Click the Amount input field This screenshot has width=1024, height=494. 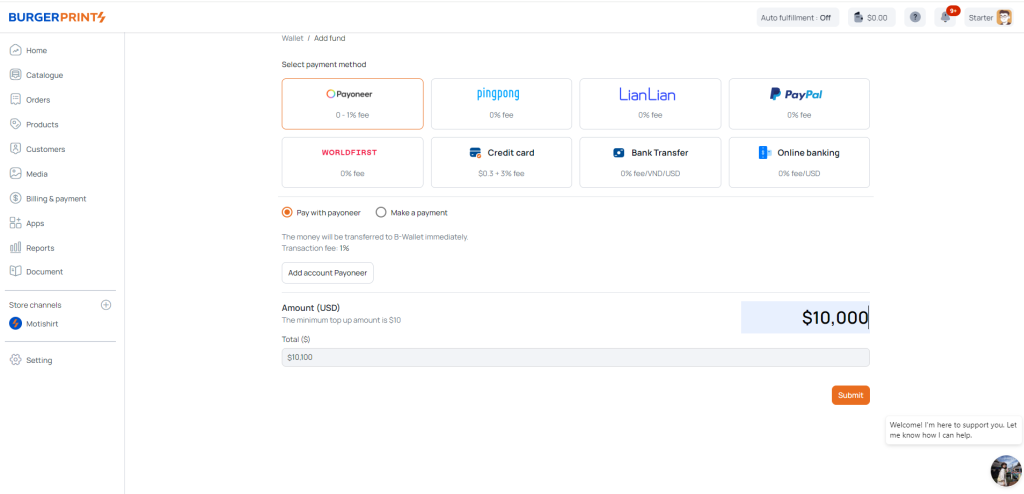tap(804, 318)
